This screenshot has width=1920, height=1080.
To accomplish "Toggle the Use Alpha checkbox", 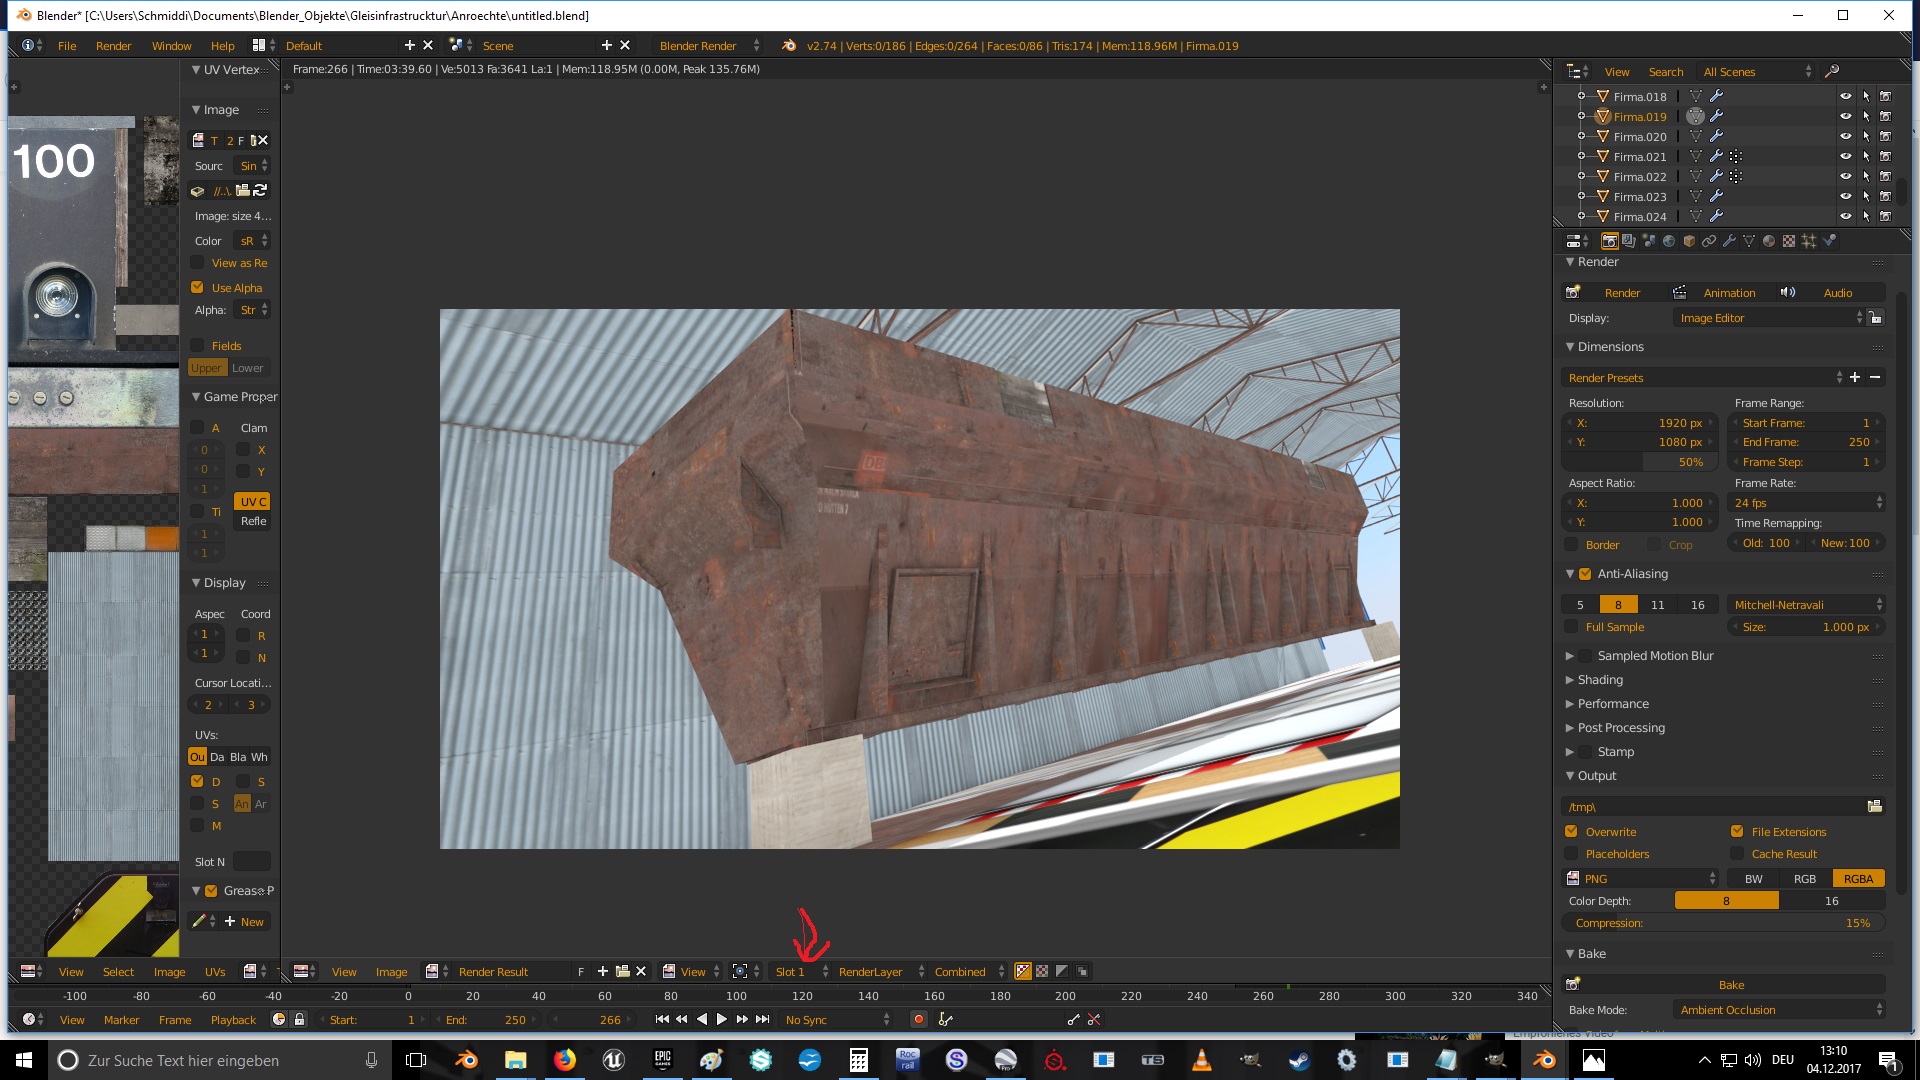I will pos(198,288).
